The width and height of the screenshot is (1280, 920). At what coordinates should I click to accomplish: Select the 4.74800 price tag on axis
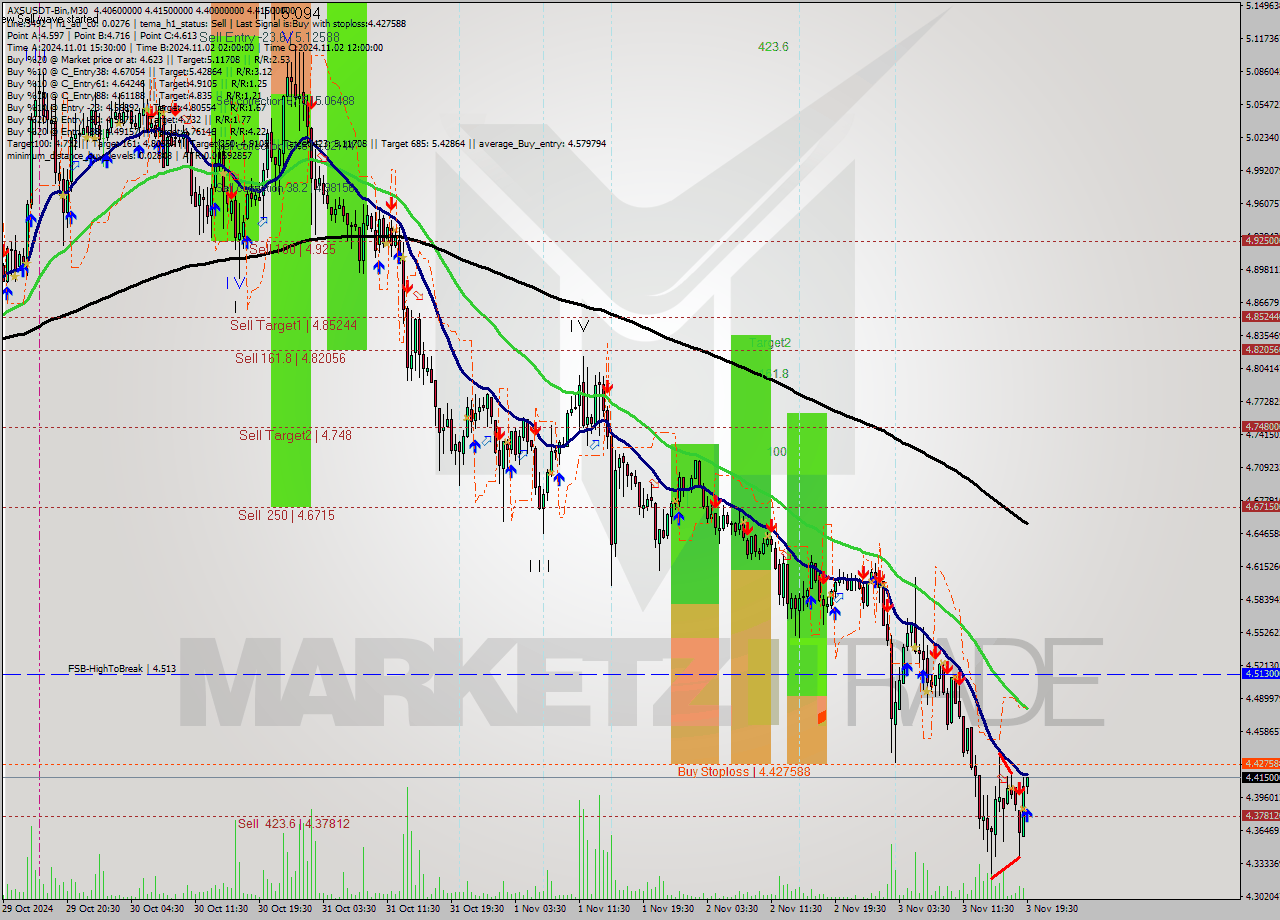coord(1260,427)
